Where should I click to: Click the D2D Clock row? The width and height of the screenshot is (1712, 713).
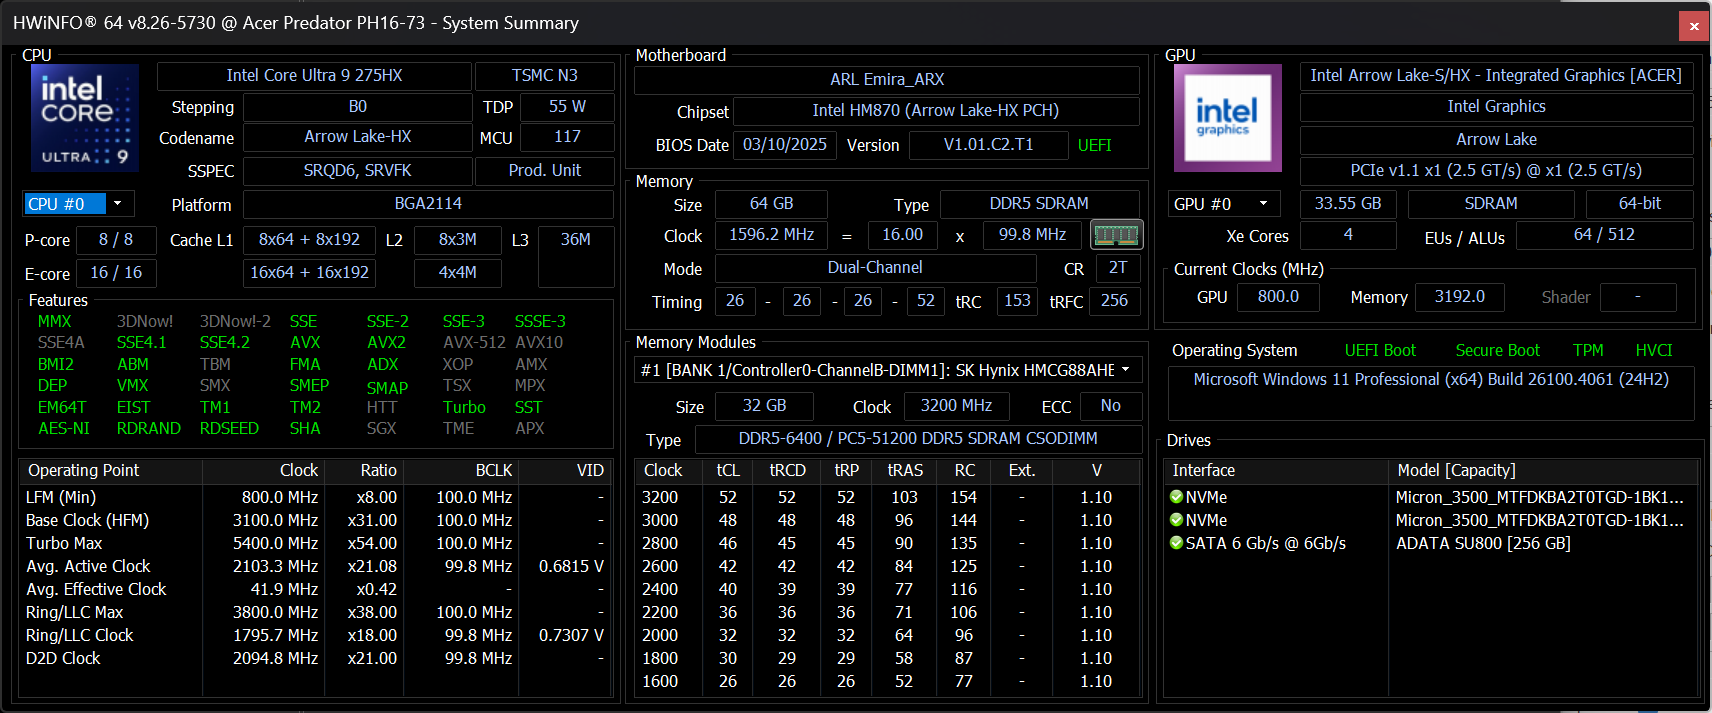click(315, 658)
